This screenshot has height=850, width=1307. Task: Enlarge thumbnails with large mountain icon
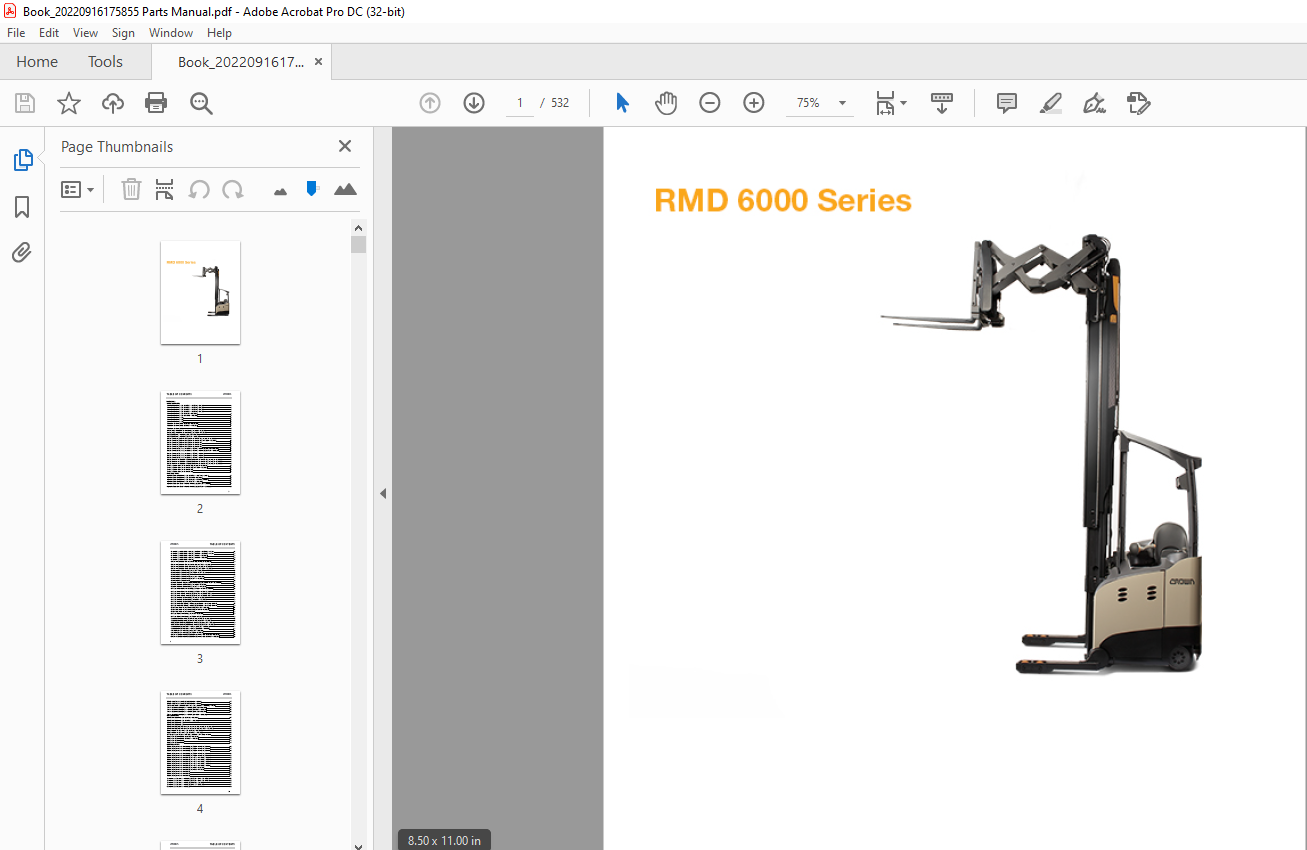pos(345,189)
